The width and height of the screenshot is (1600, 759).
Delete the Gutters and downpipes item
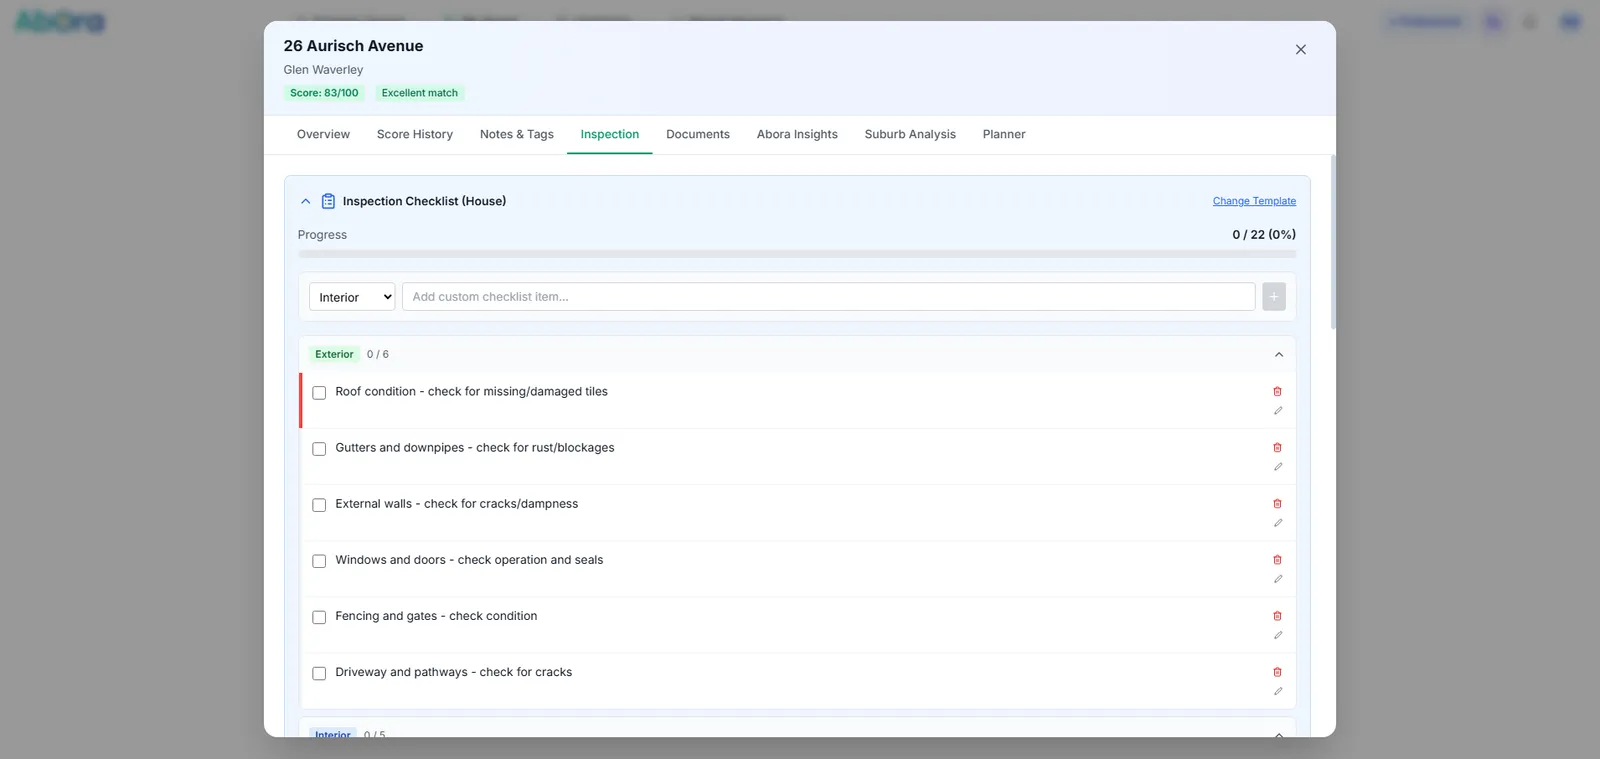click(x=1277, y=448)
